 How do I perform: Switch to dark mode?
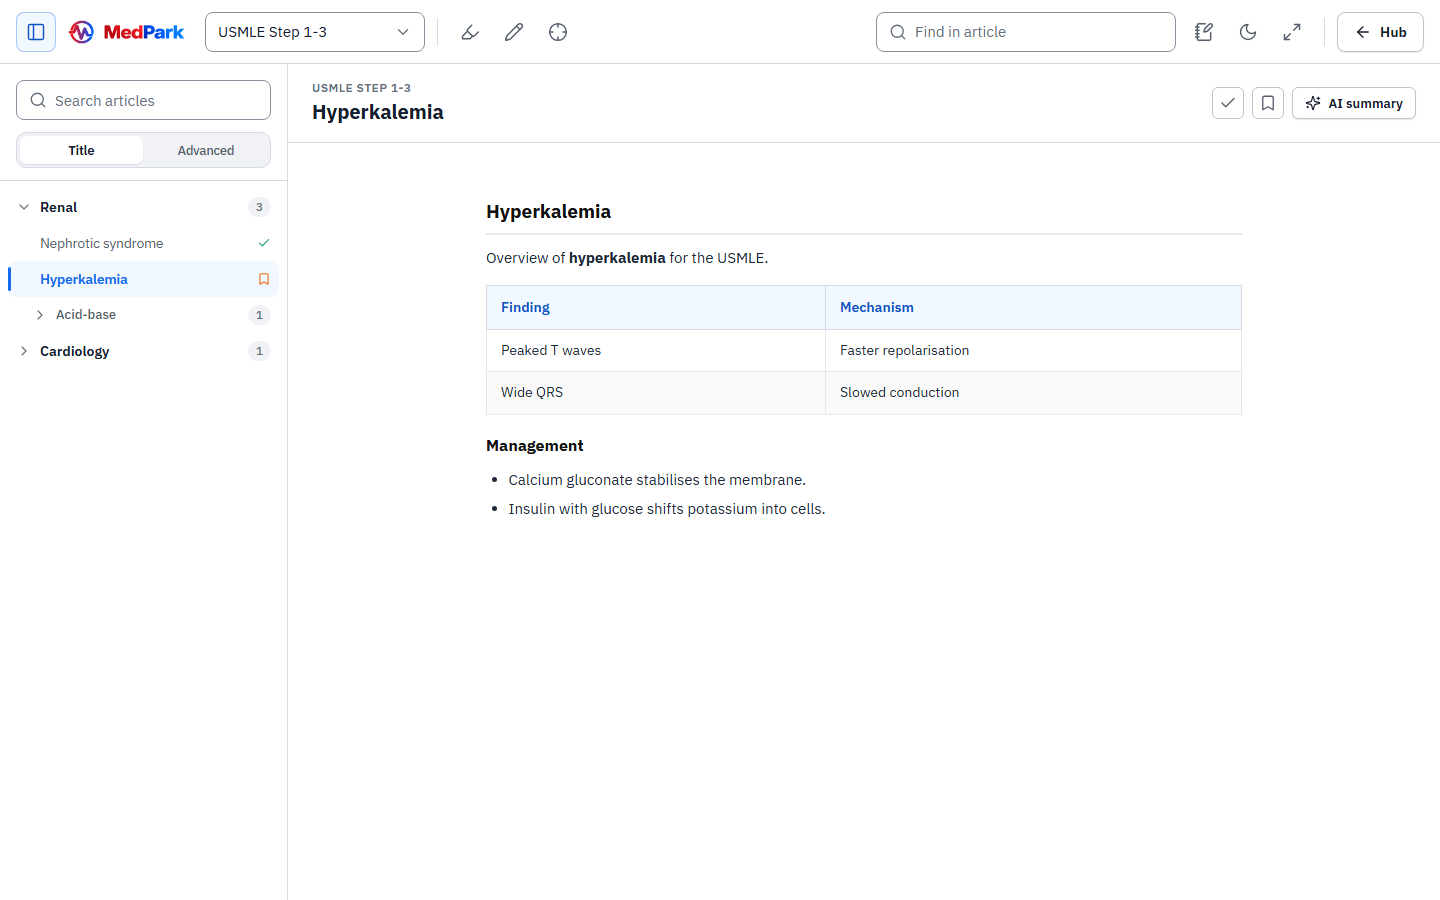point(1248,32)
